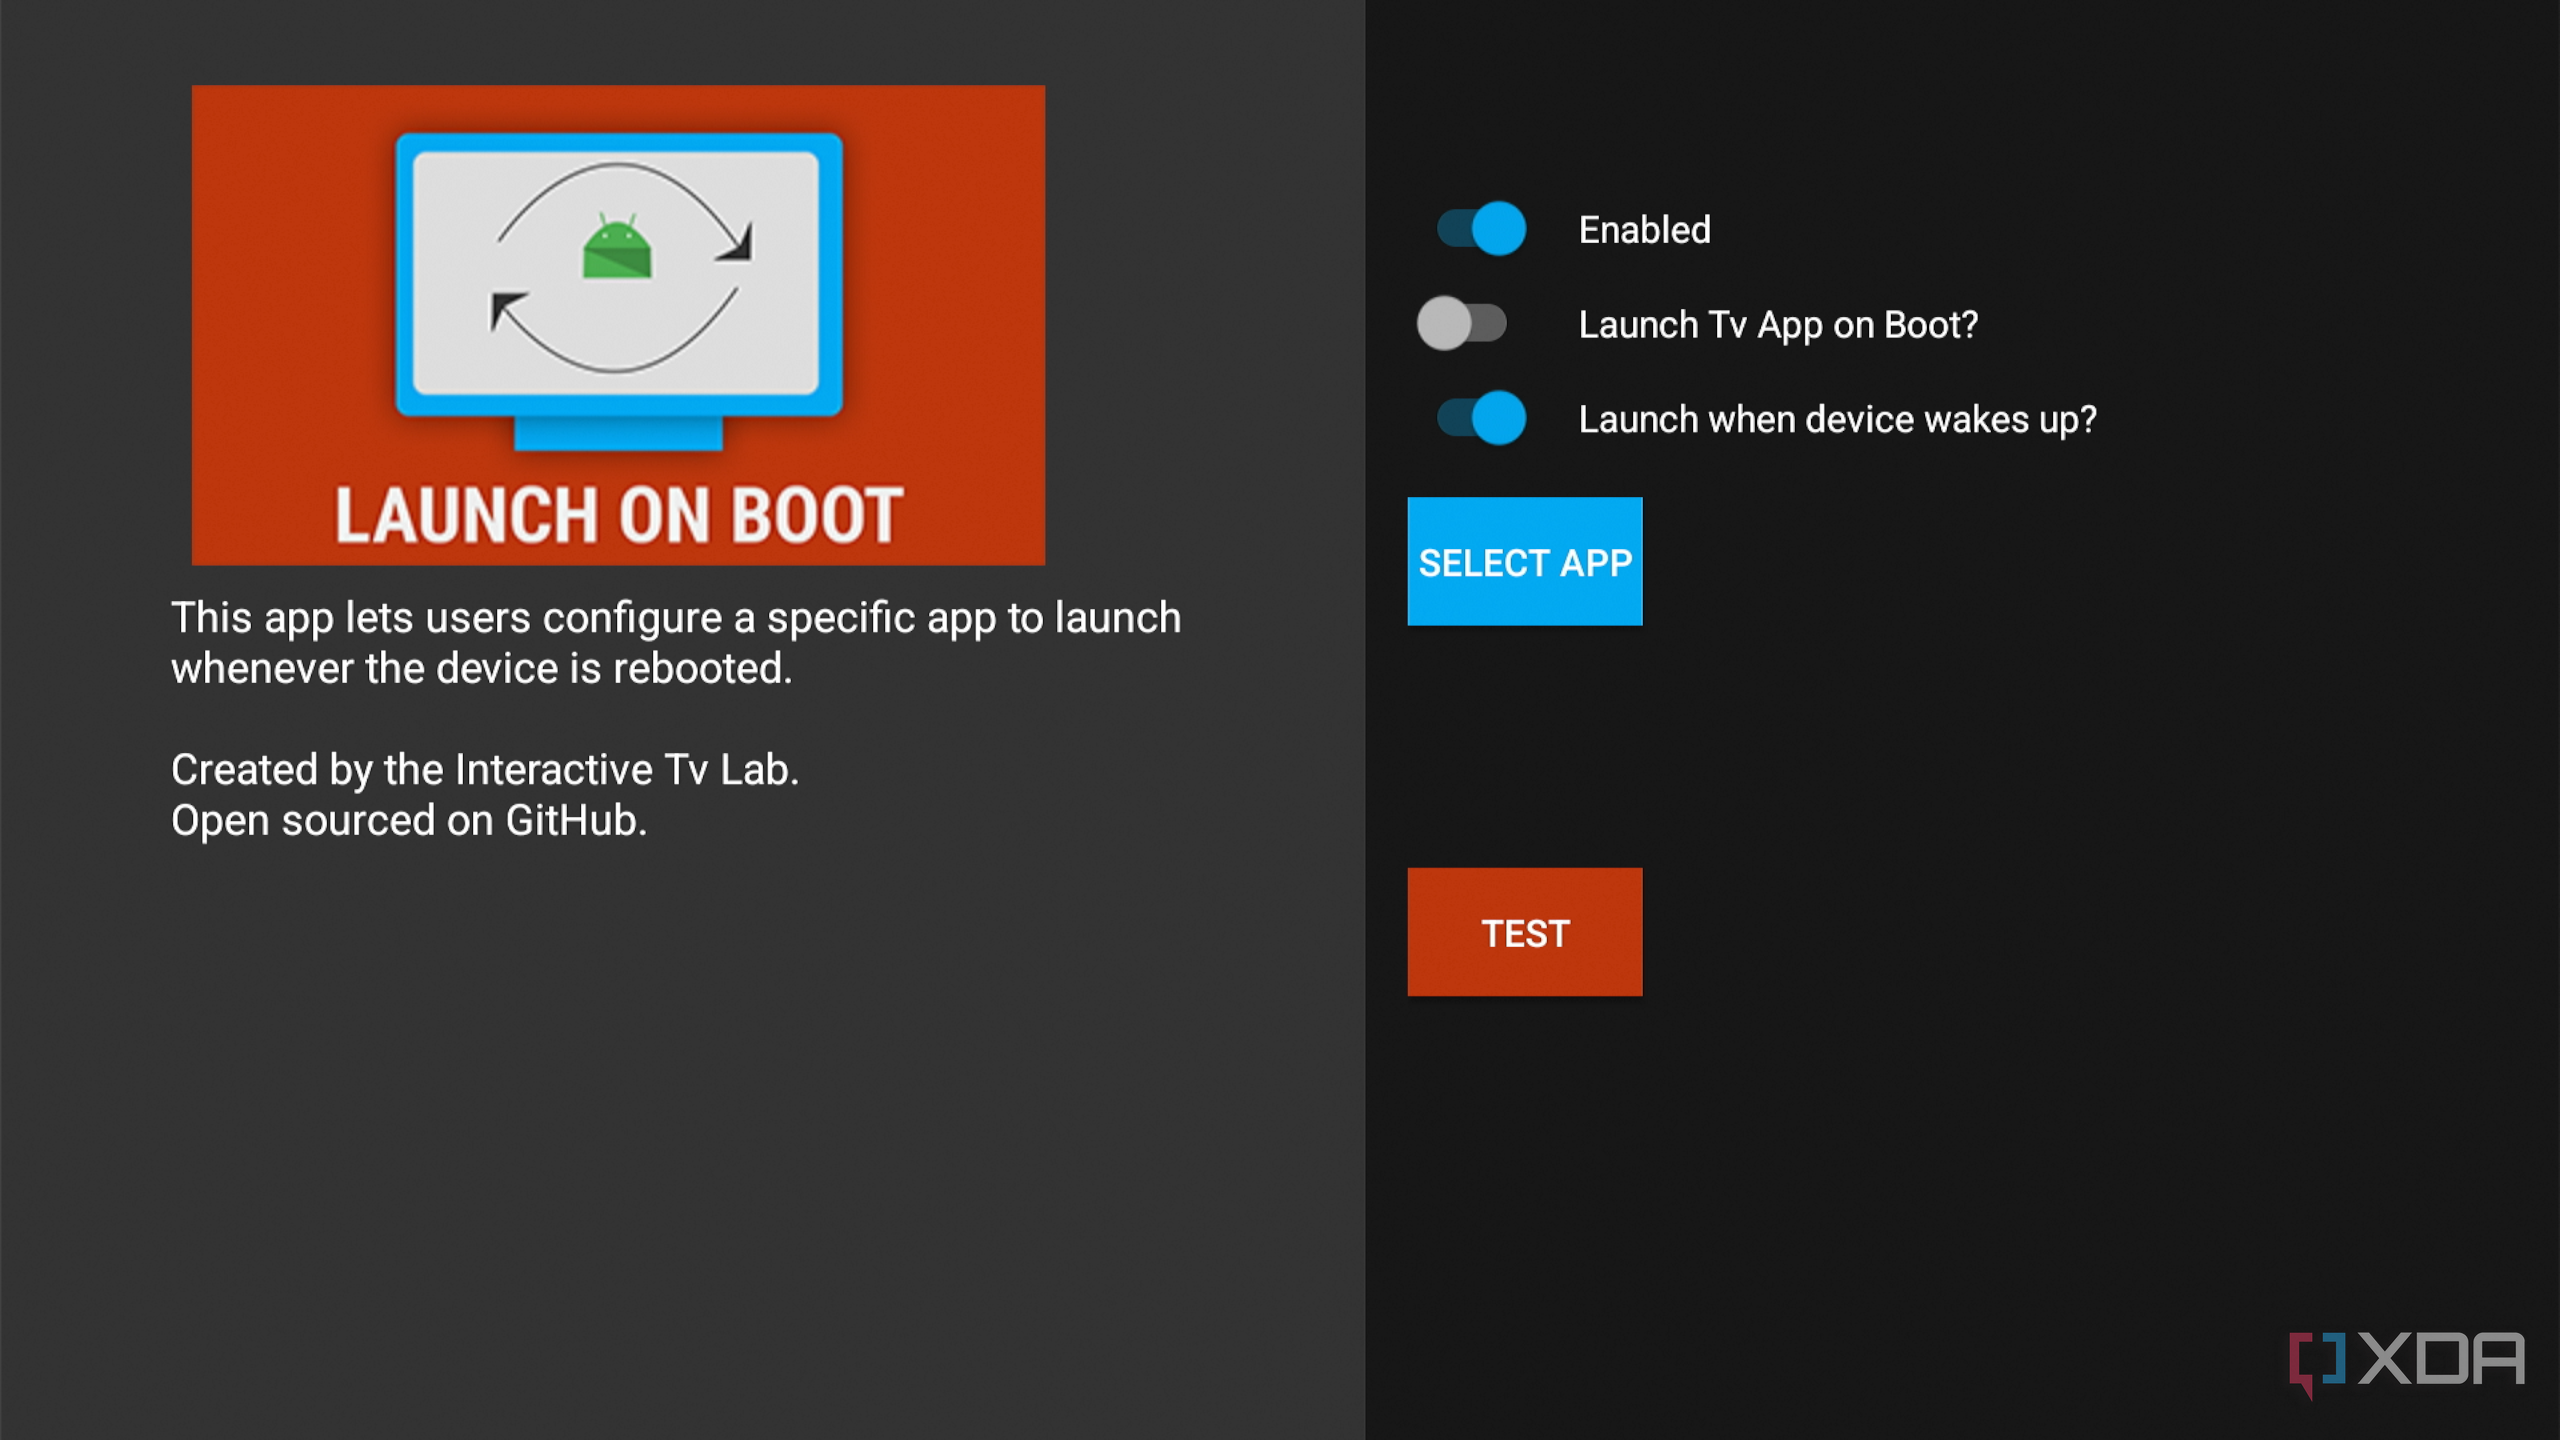Click the app description paragraph about rebooting
The height and width of the screenshot is (1440, 2560).
click(676, 643)
